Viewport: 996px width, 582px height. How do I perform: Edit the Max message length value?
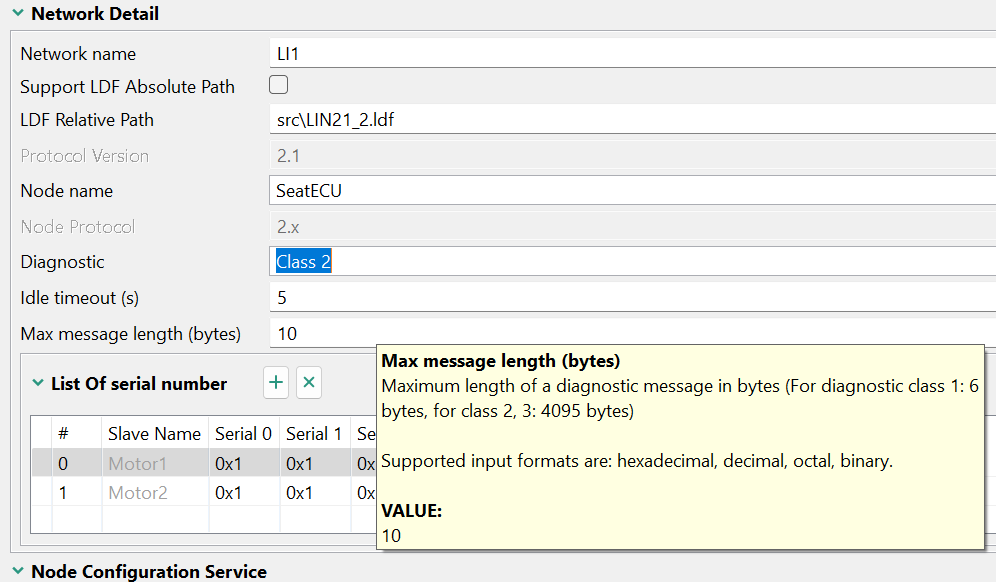tap(633, 334)
